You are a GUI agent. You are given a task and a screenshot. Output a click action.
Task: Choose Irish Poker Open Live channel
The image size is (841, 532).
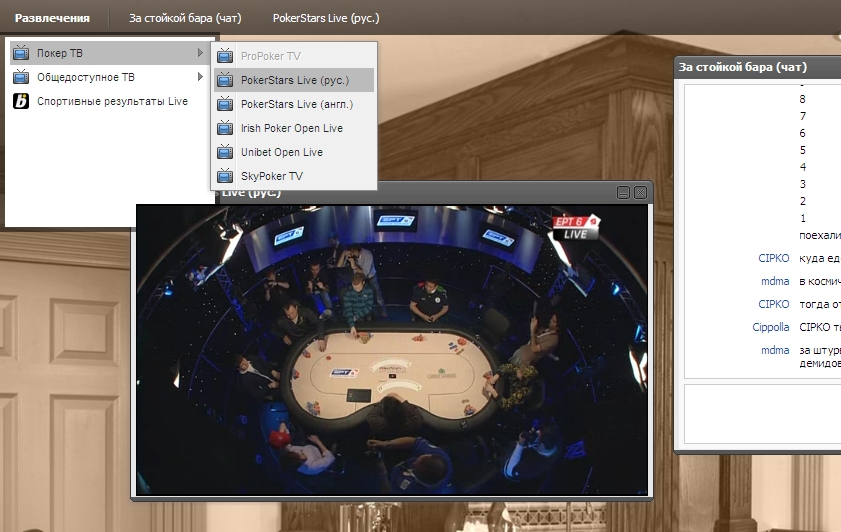click(x=294, y=128)
